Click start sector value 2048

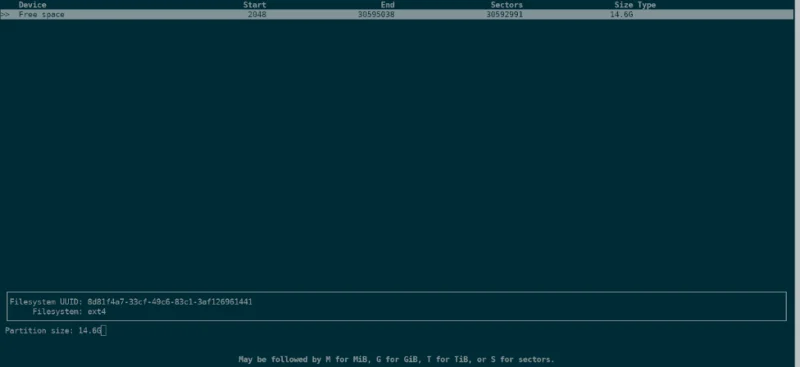click(257, 15)
